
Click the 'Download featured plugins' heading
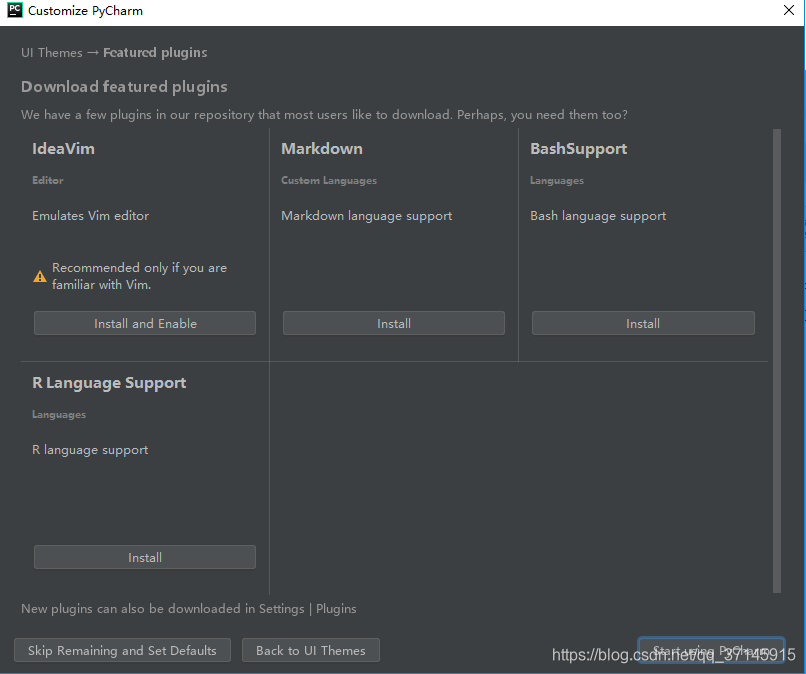pos(124,87)
